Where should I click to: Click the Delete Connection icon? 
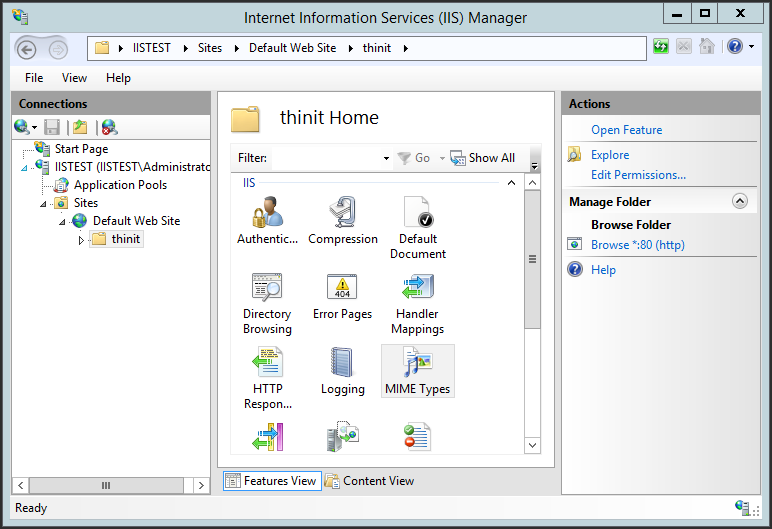[109, 127]
